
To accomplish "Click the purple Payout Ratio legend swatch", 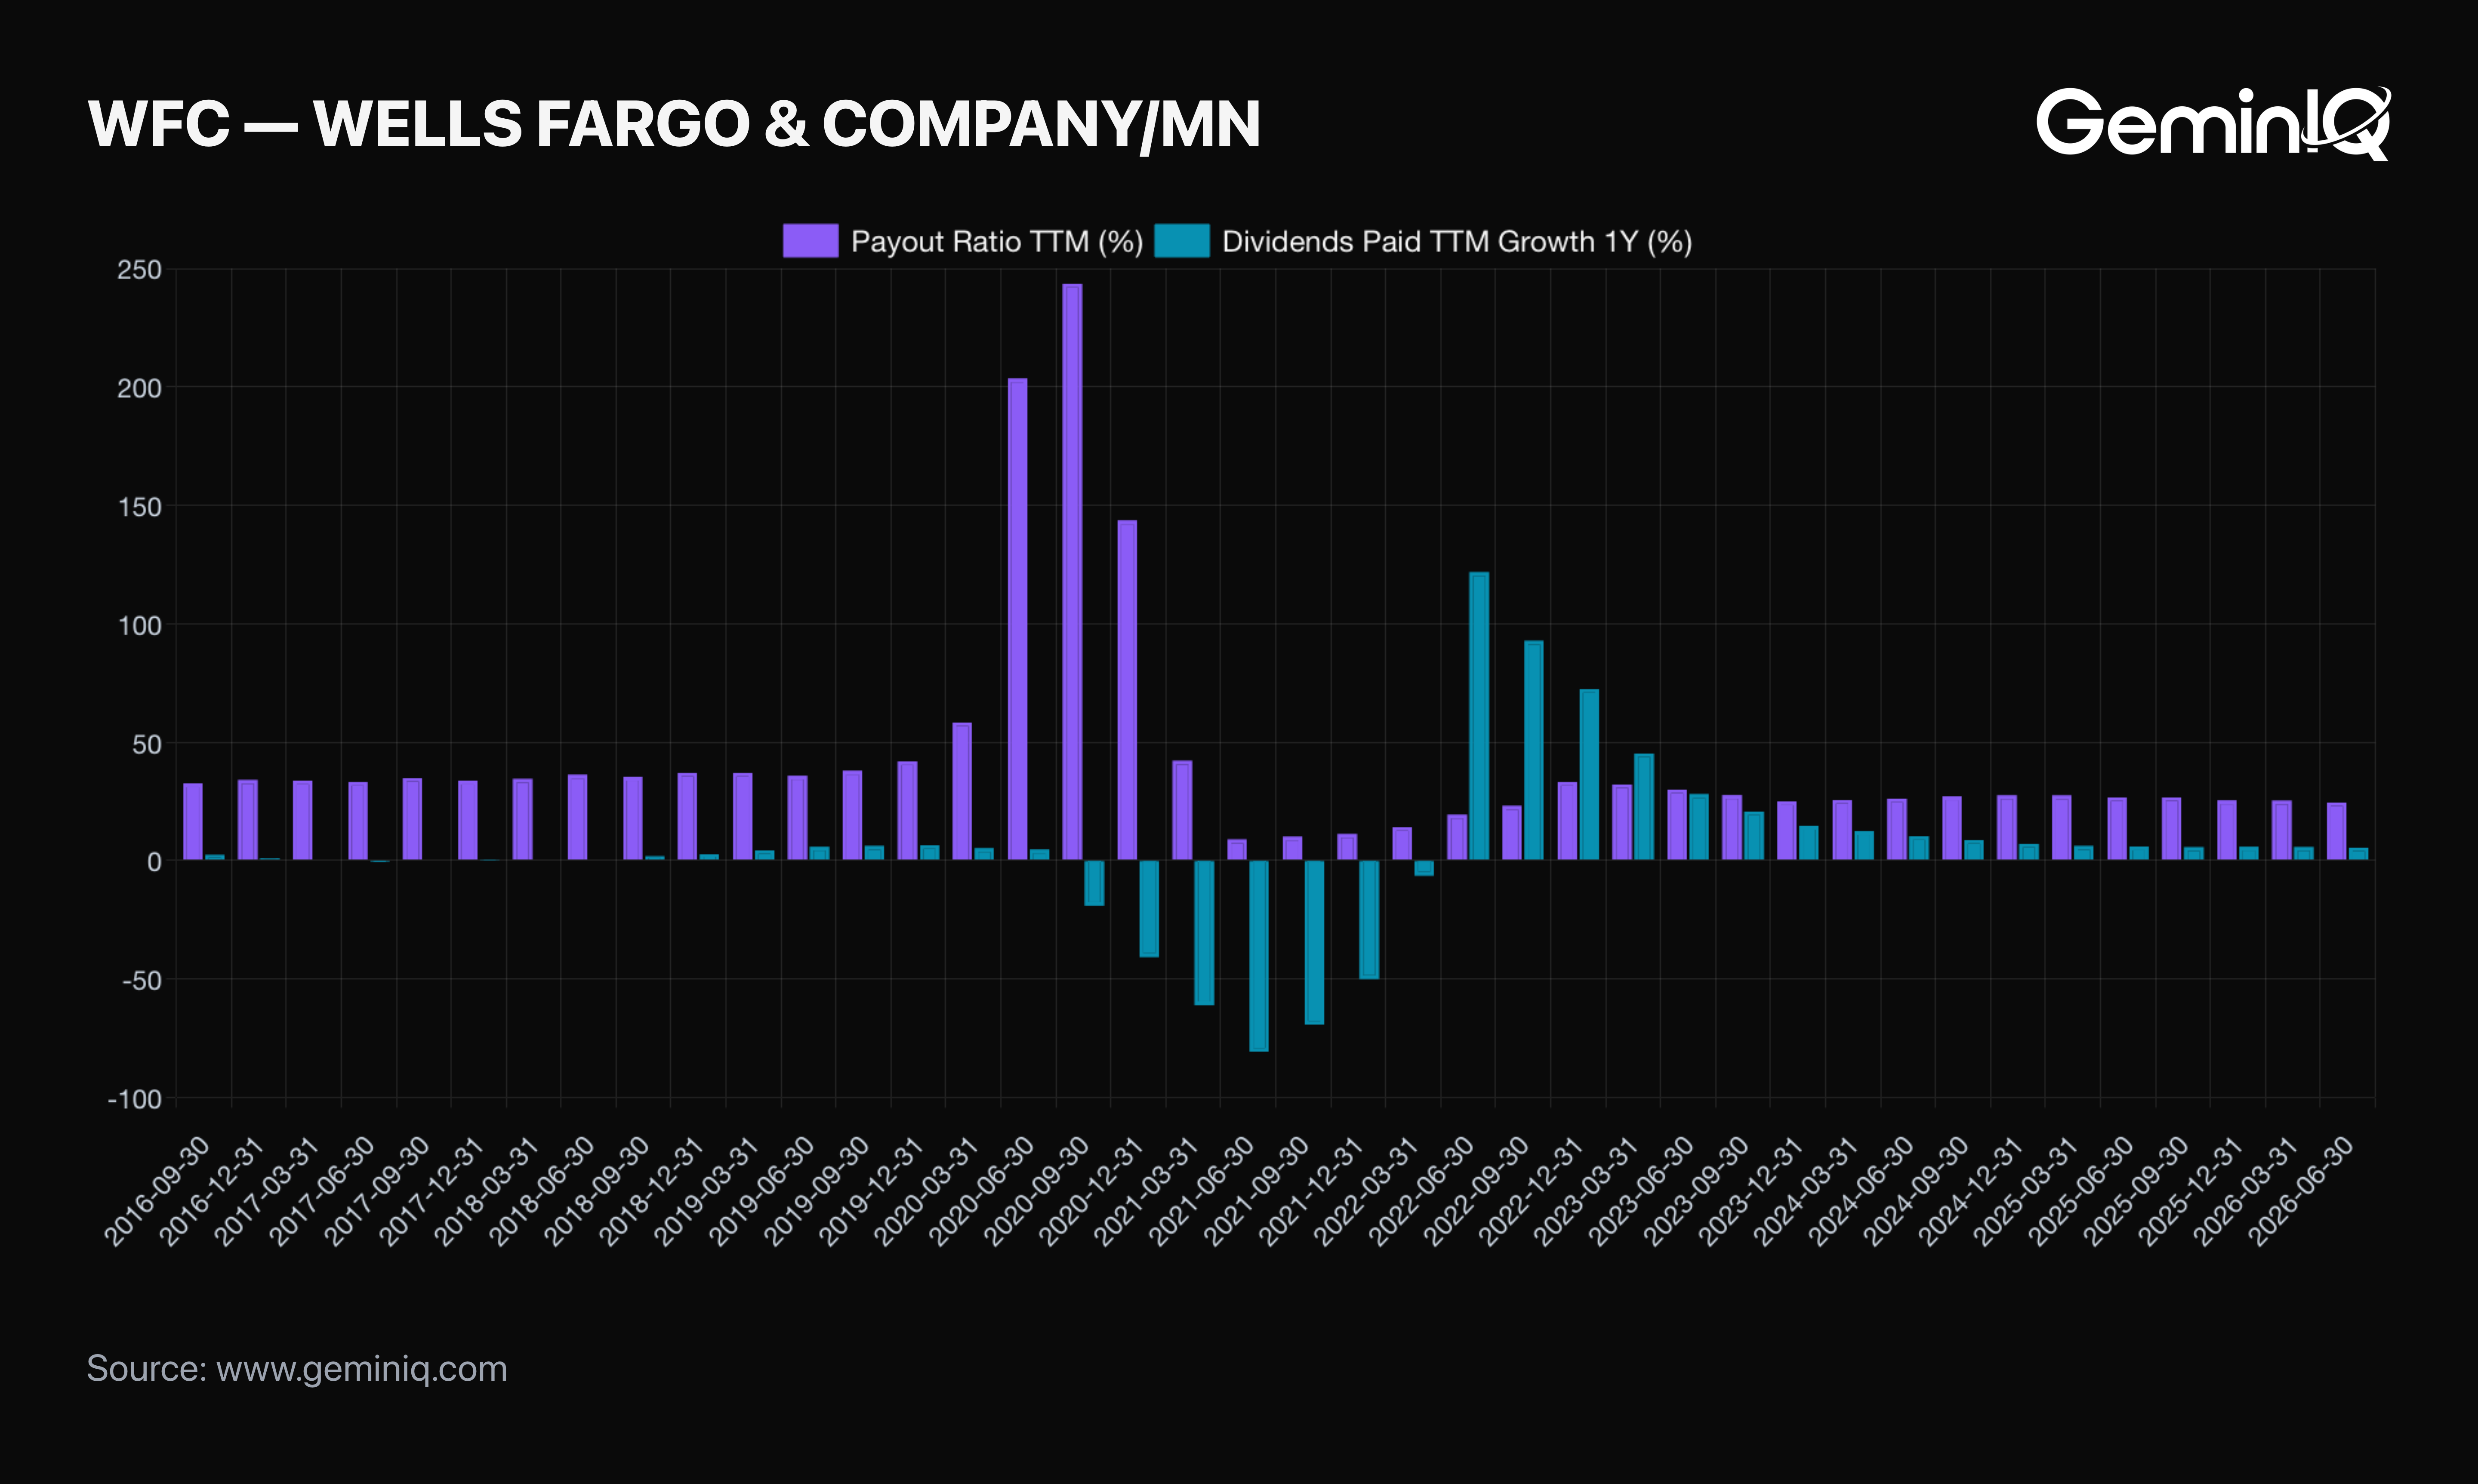I will tap(810, 241).
